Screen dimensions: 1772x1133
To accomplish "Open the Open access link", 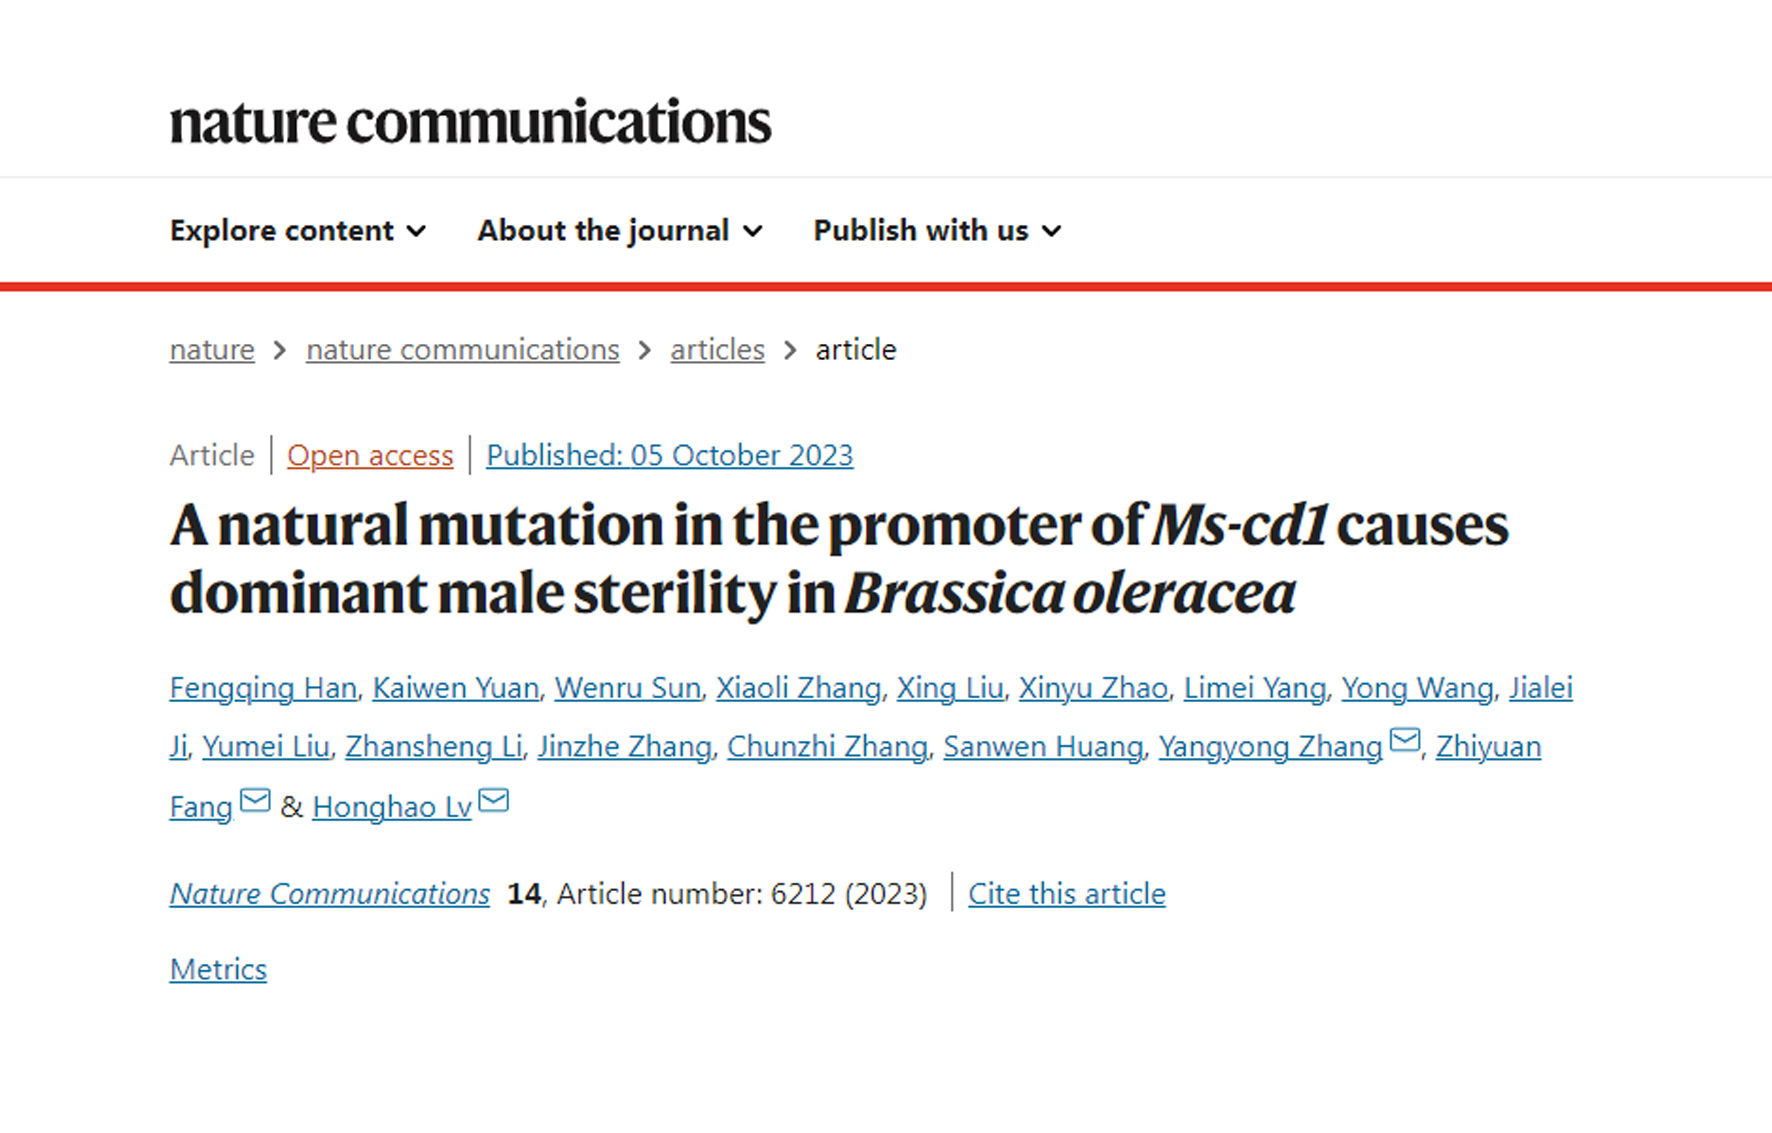I will point(370,455).
